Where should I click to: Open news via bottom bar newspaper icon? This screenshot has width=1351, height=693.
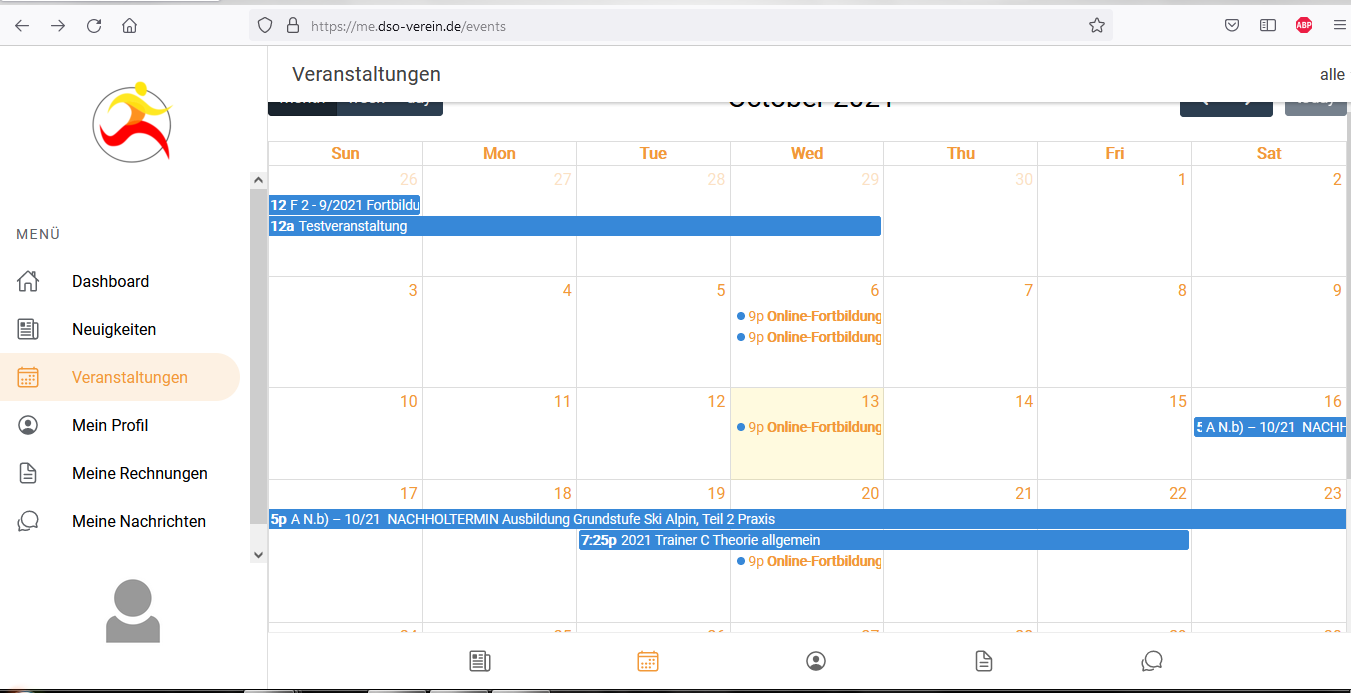click(480, 661)
